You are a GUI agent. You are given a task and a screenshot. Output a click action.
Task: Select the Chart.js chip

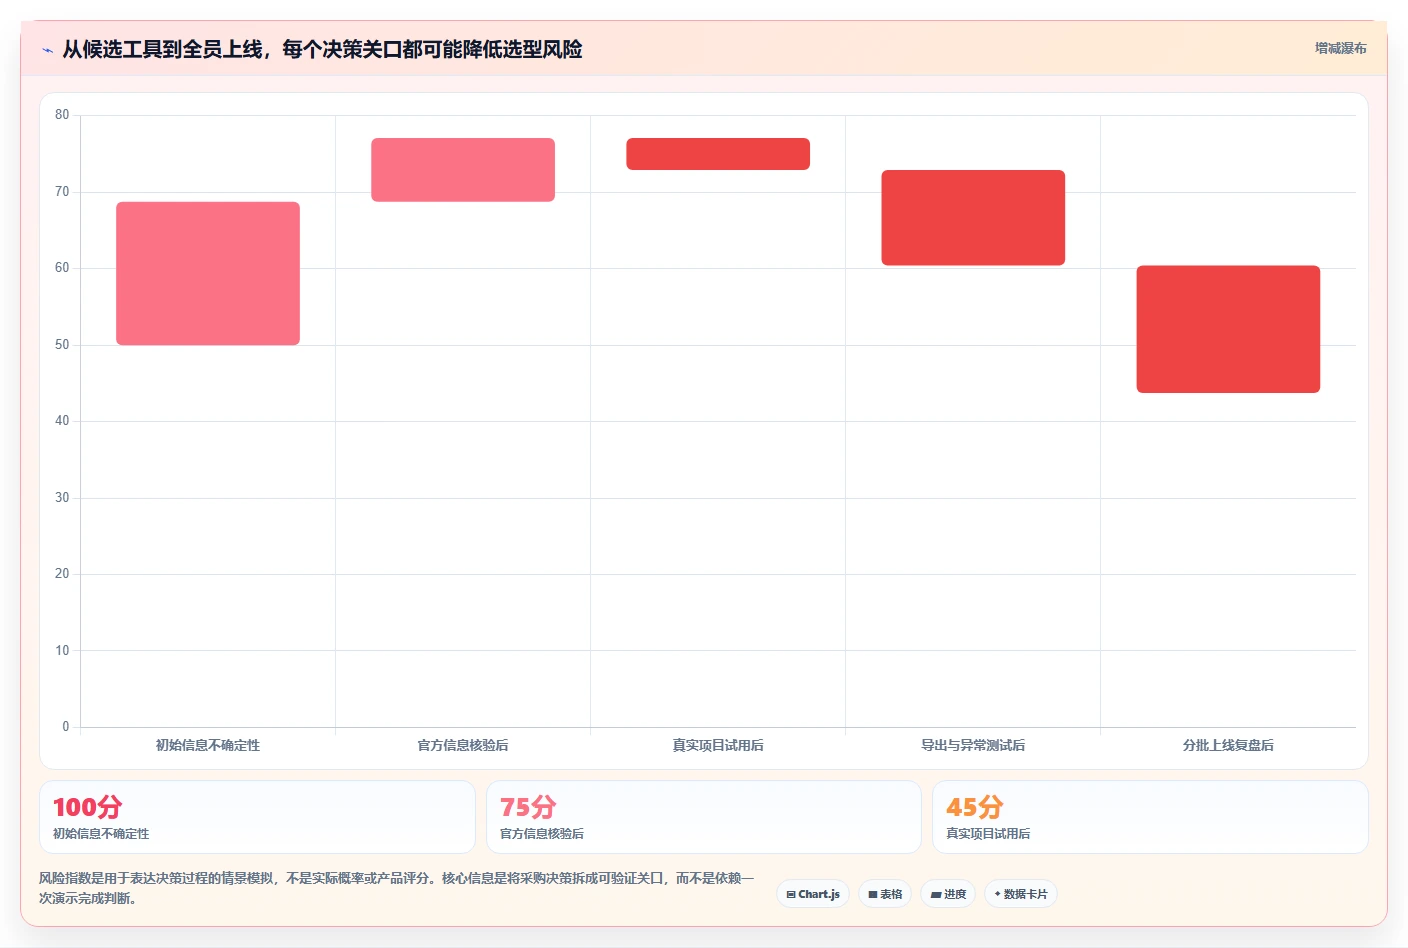point(813,894)
